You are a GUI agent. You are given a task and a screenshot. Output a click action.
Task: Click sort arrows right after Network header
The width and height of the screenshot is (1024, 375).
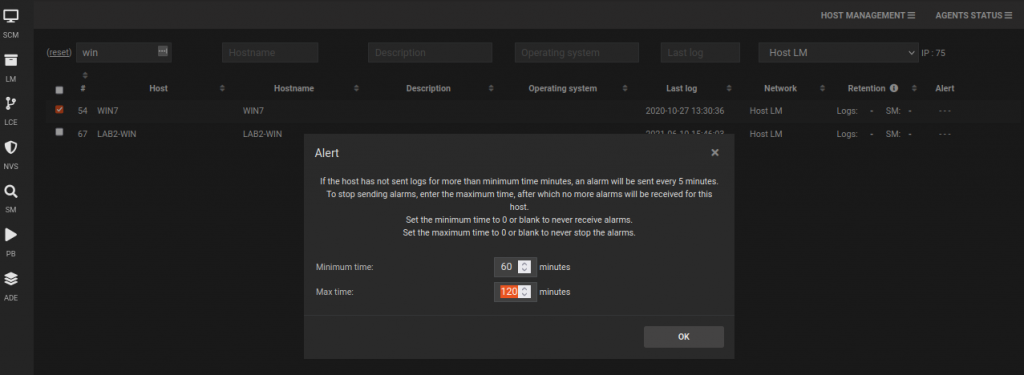point(822,88)
